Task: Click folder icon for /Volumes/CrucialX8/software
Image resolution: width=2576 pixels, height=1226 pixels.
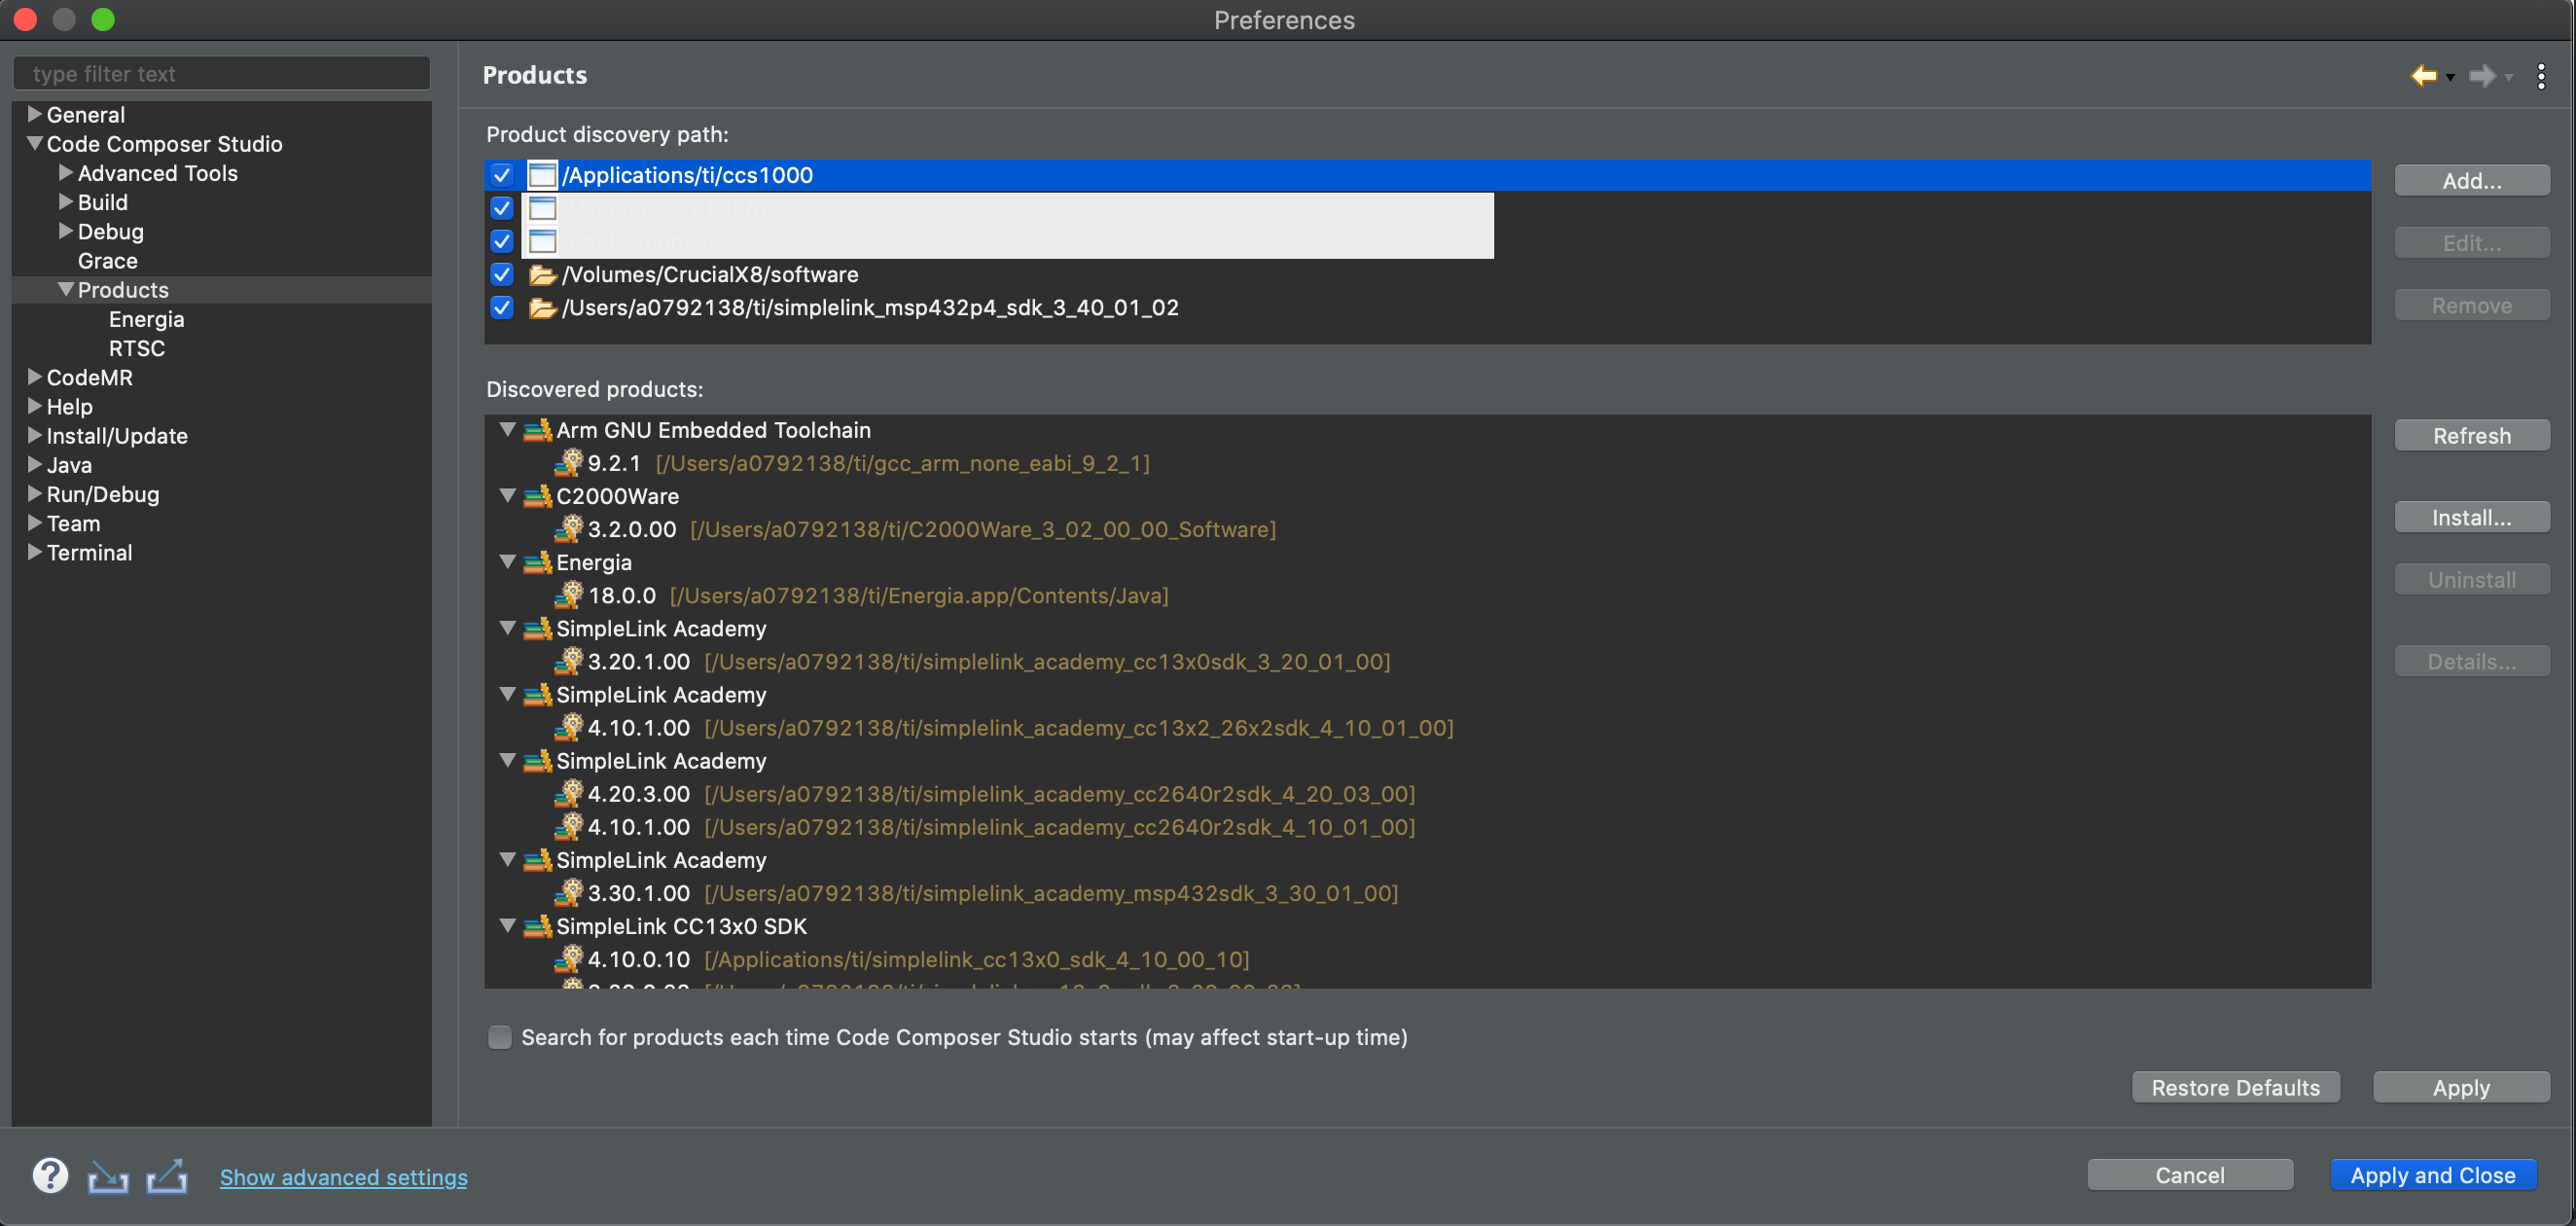Action: click(542, 275)
